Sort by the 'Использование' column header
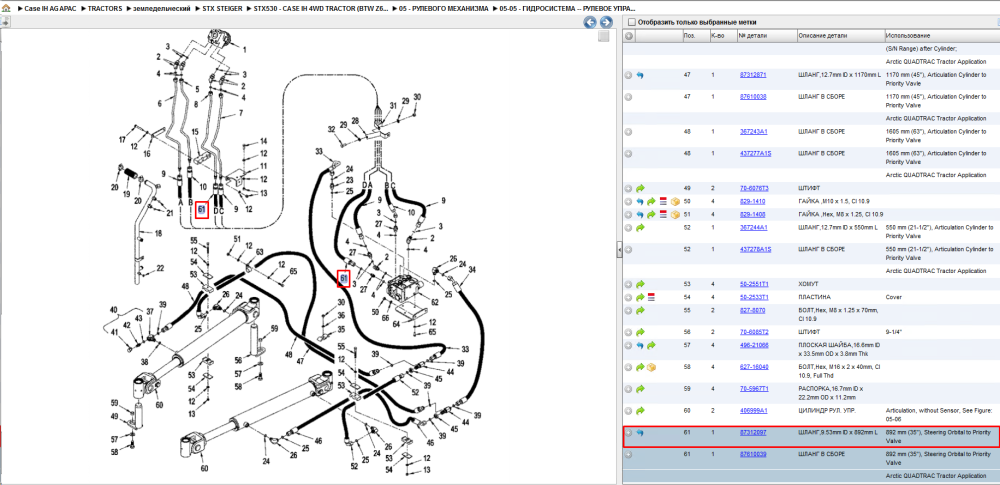 coord(941,36)
